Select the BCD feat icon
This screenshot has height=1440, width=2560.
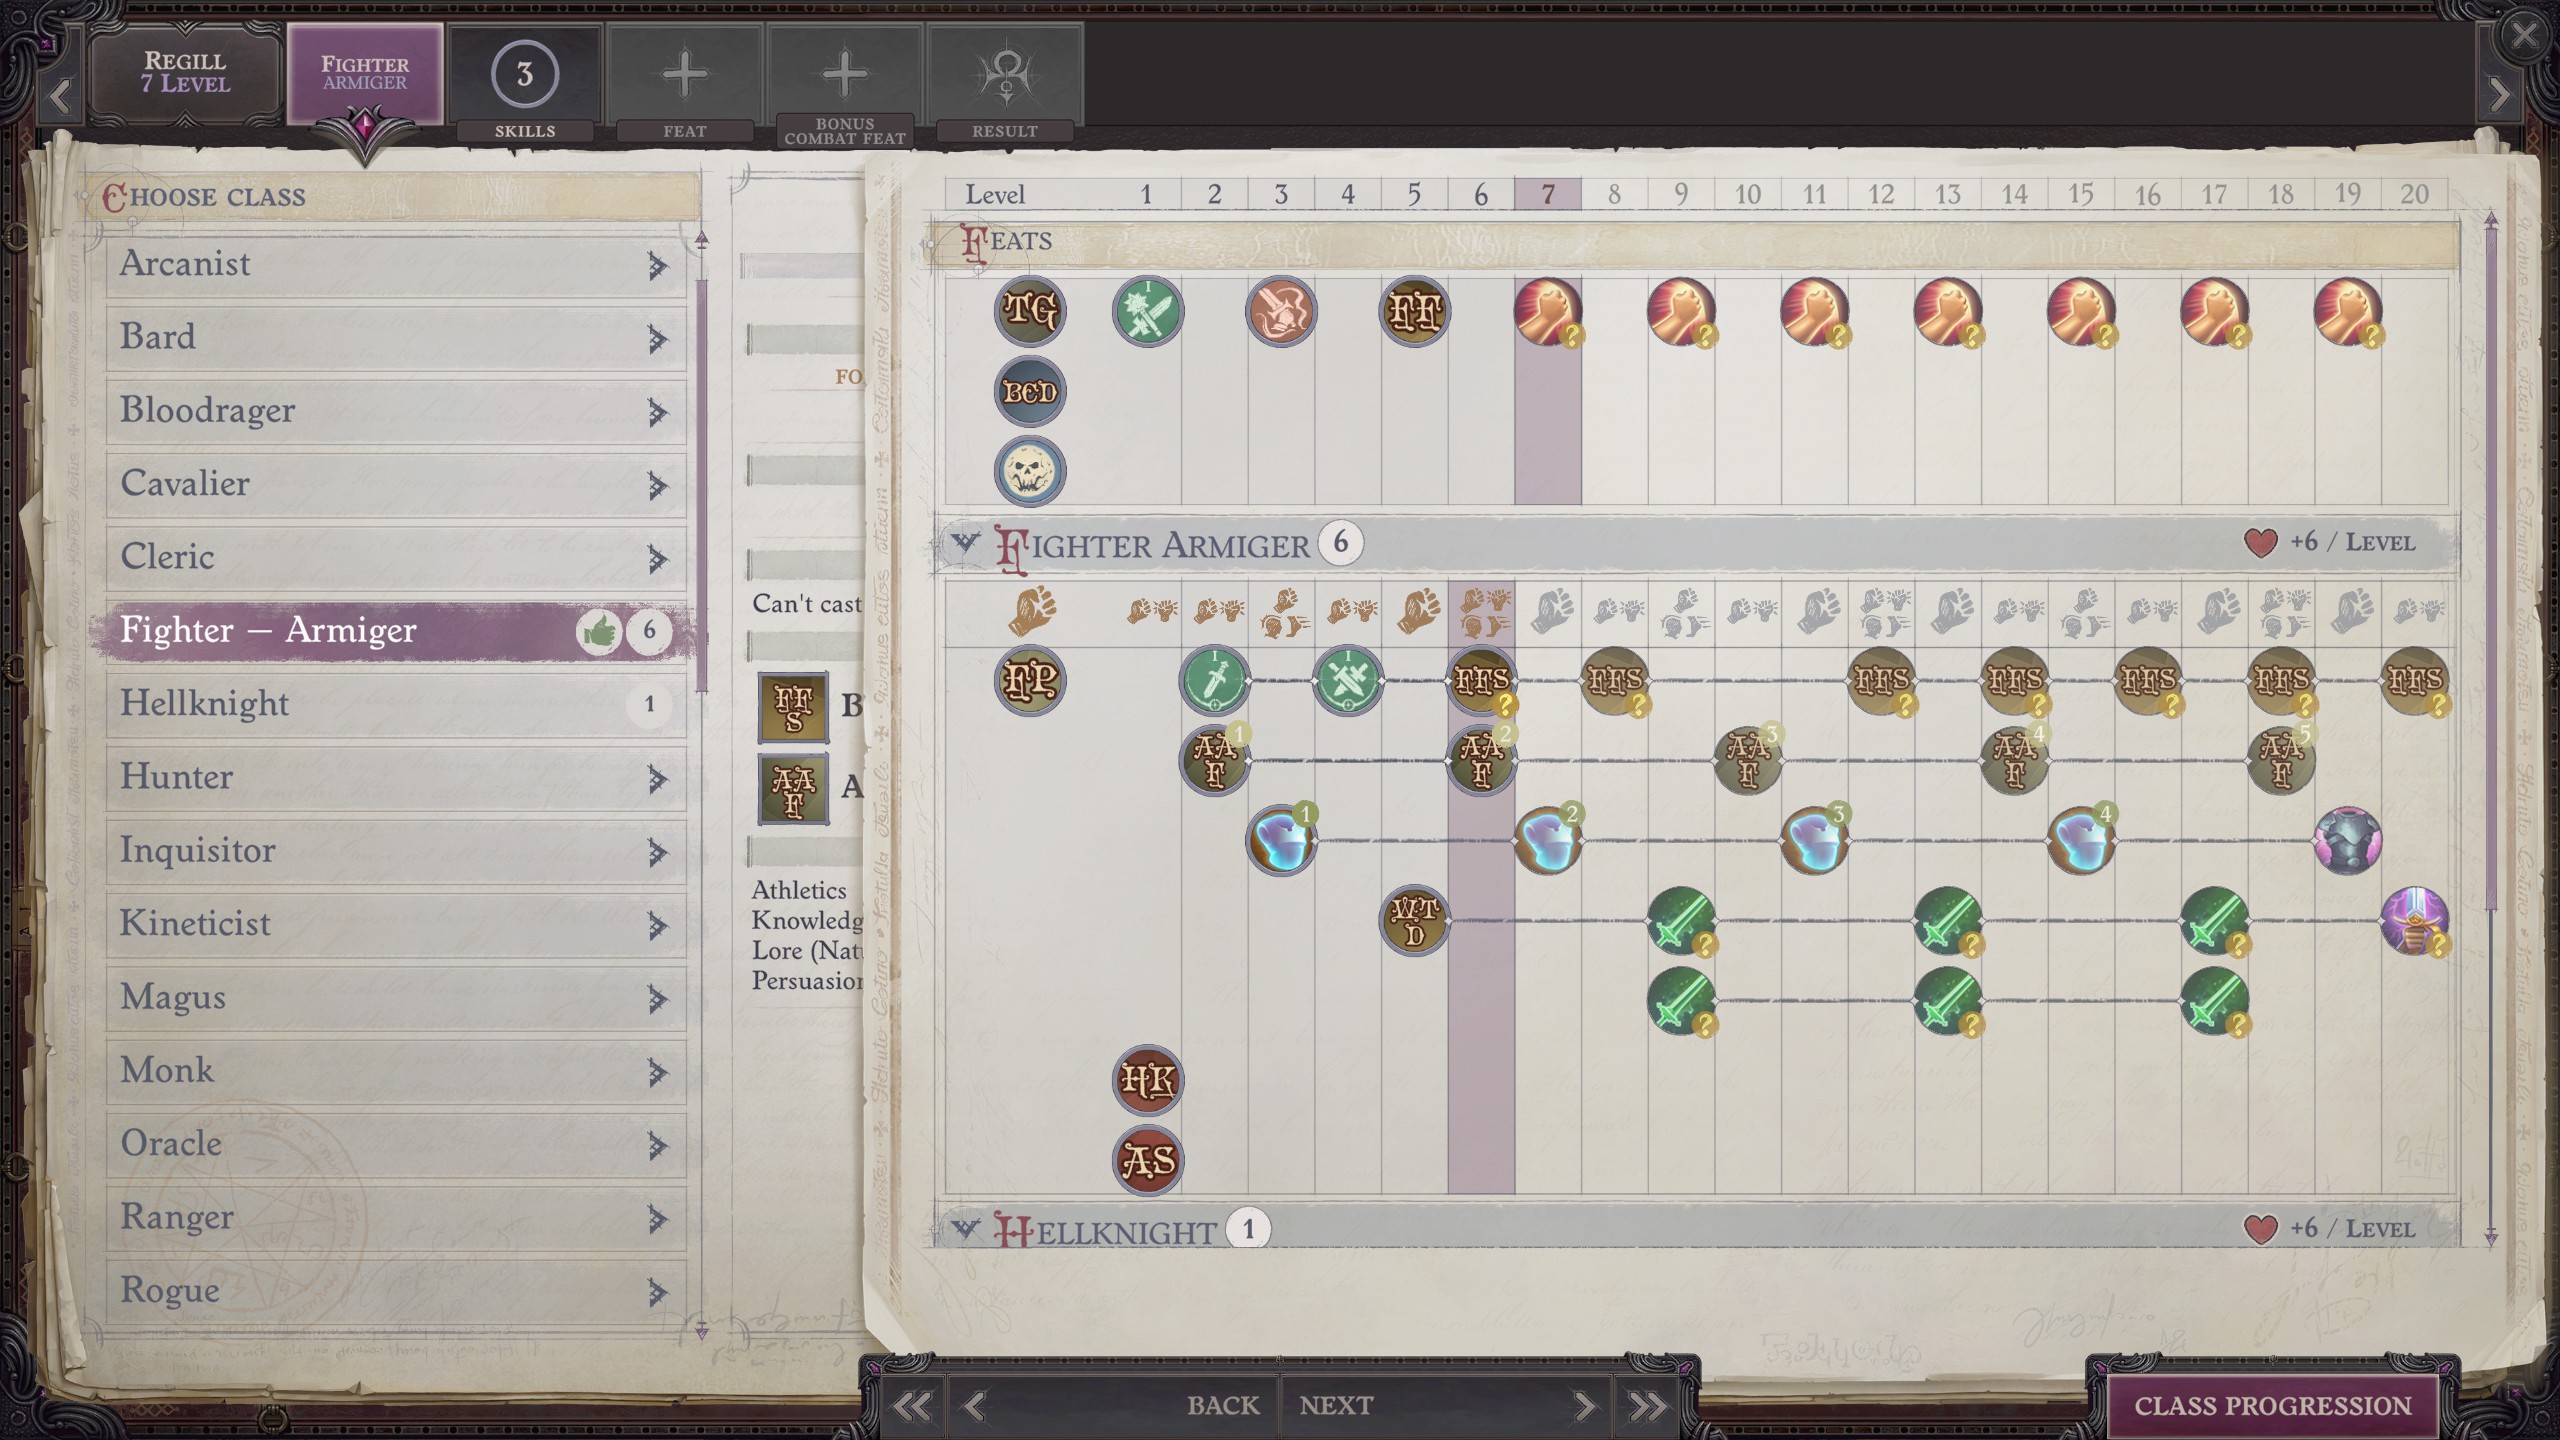(x=1029, y=391)
